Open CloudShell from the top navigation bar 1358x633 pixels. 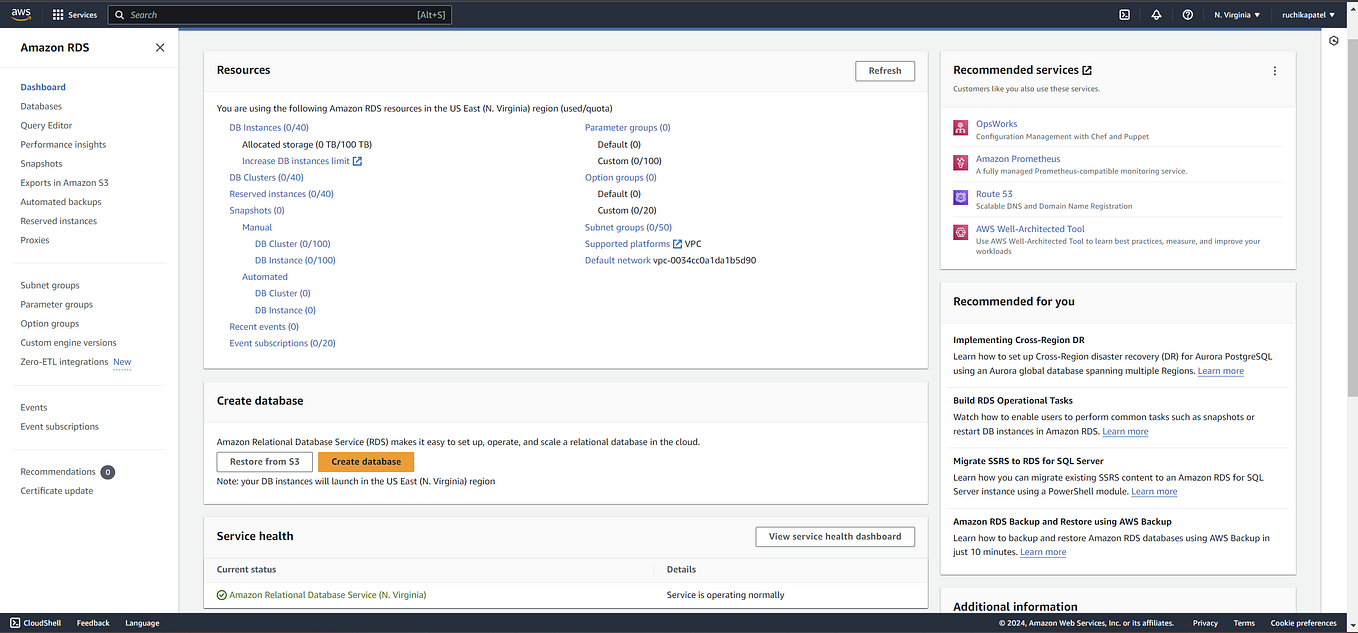[1124, 14]
